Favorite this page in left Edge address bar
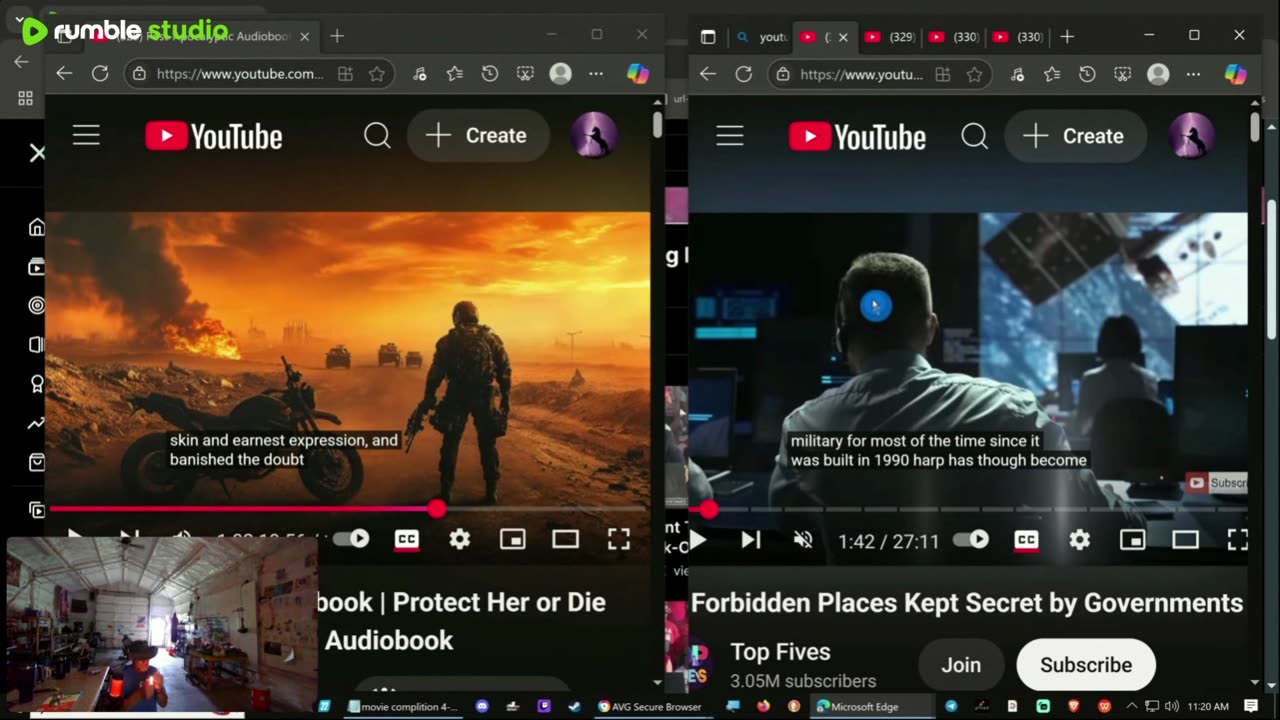 click(376, 74)
